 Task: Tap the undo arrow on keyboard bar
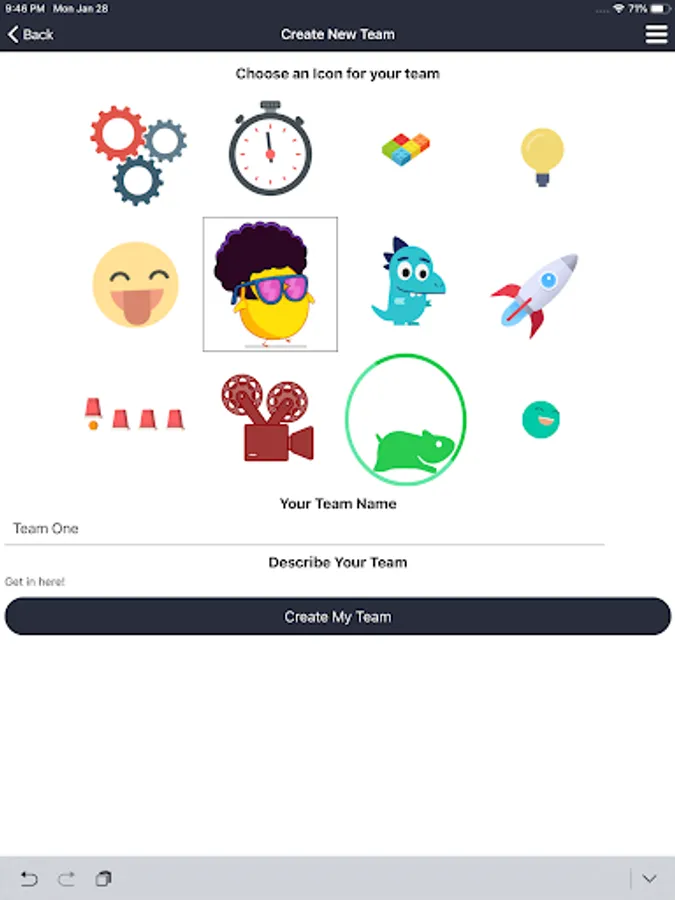point(29,879)
